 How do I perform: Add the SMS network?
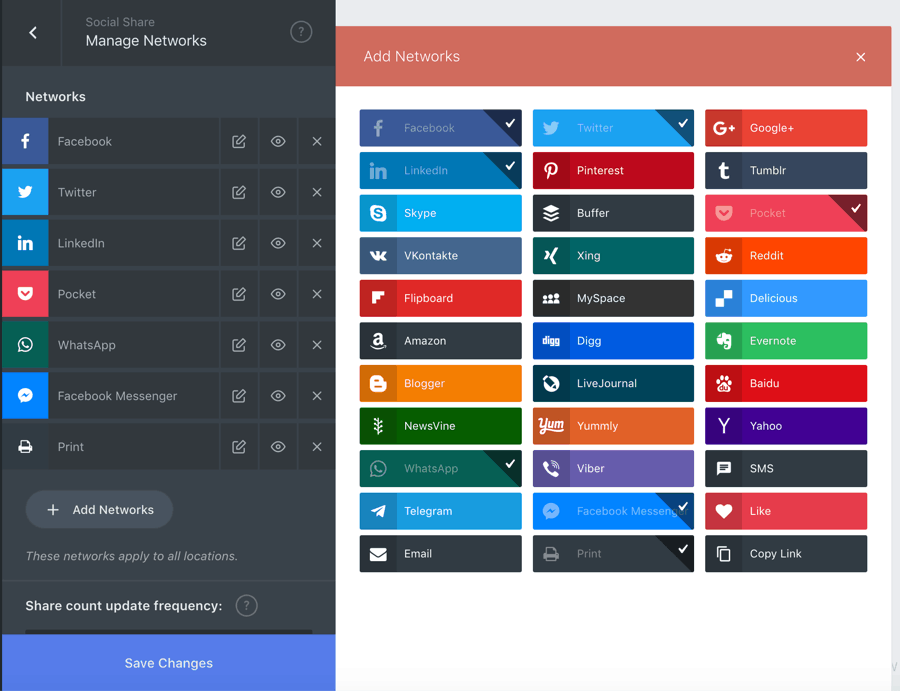coord(786,468)
